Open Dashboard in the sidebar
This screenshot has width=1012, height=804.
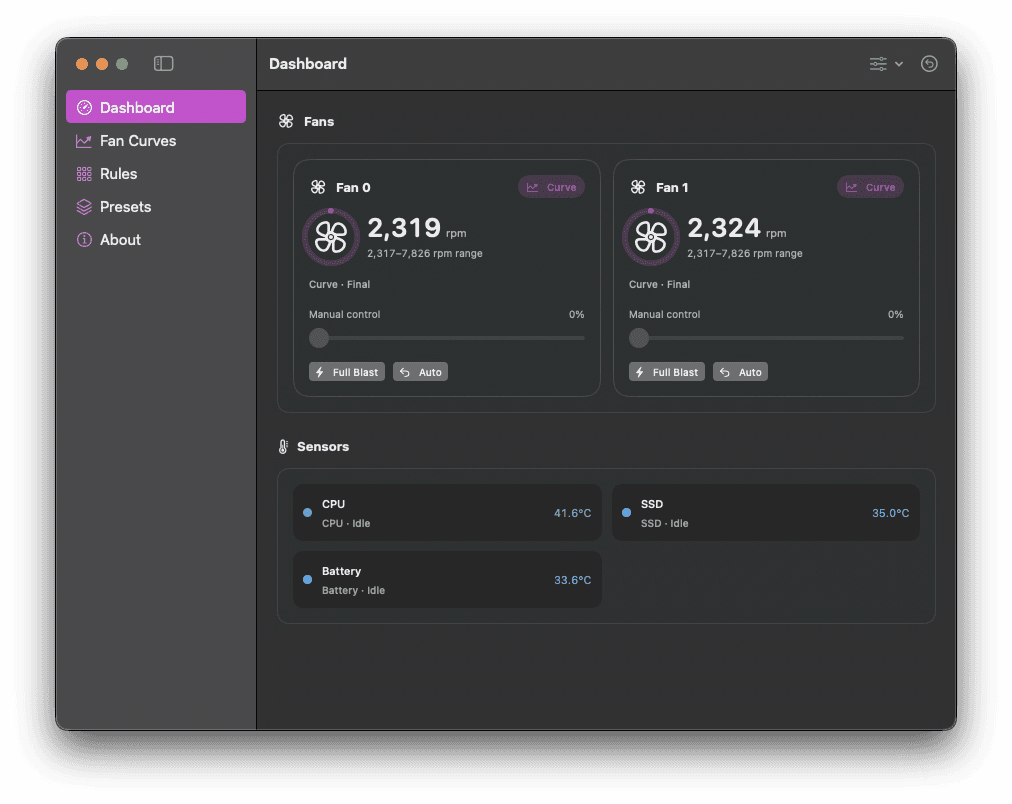[x=156, y=107]
